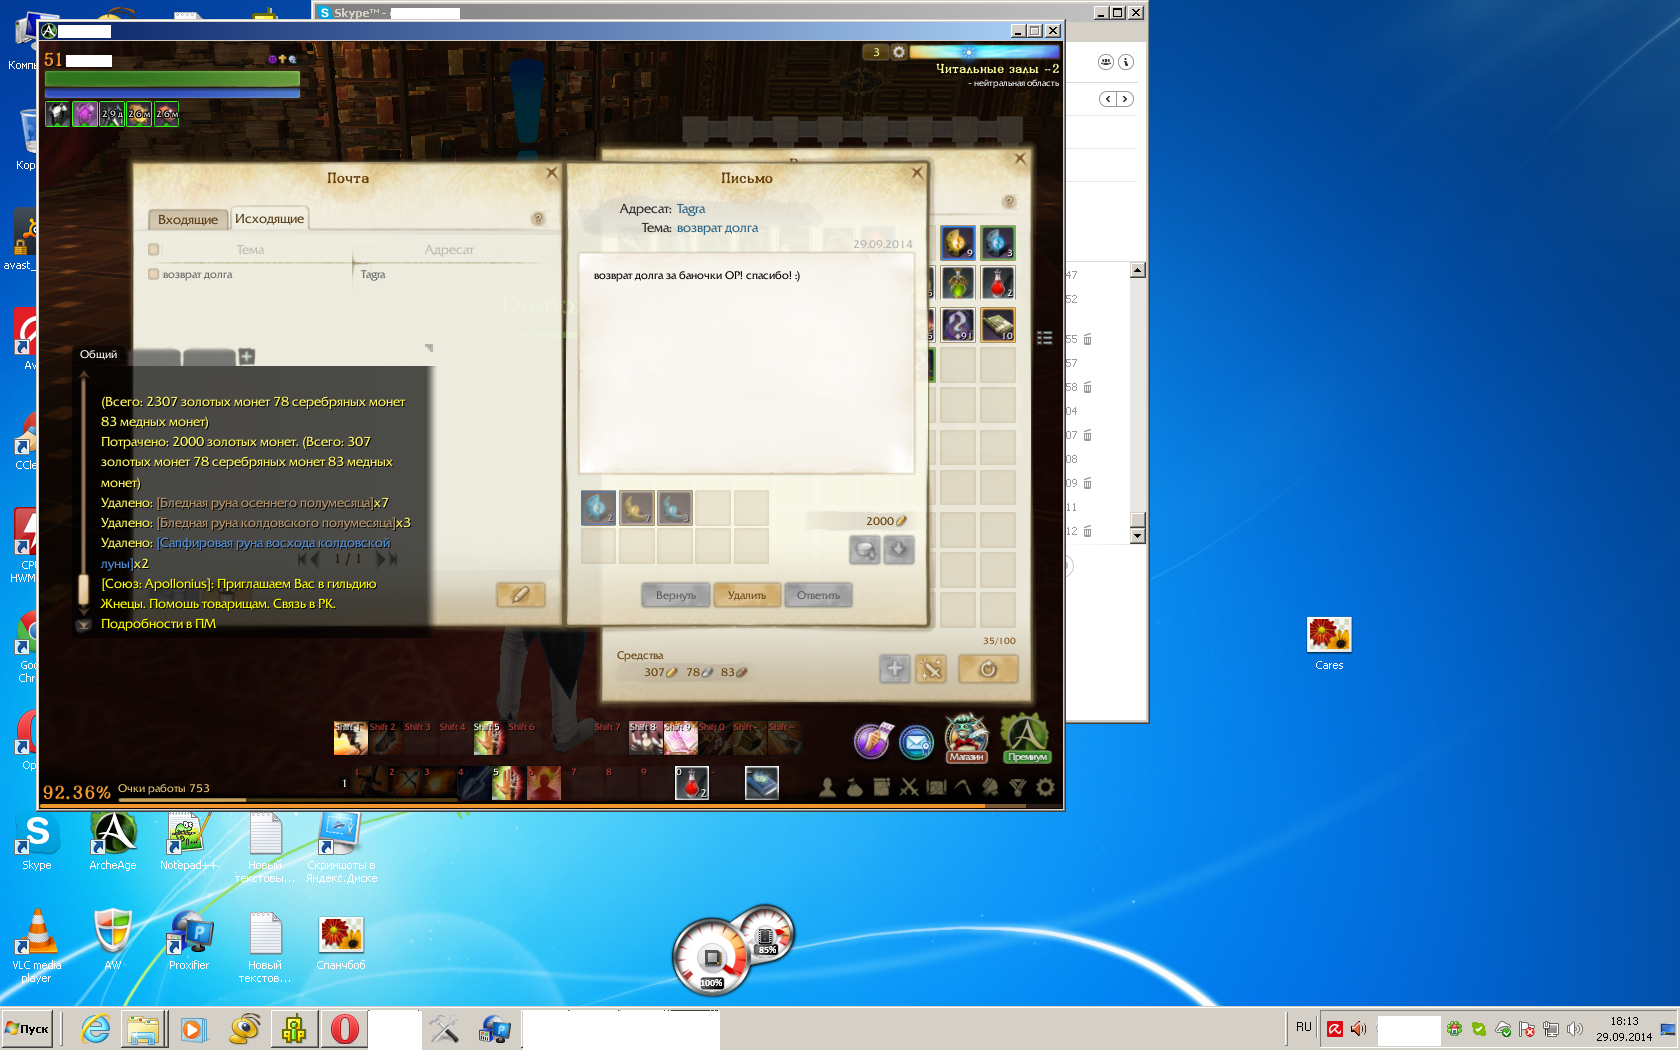This screenshot has height=1050, width=1680.
Task: Close the Почта window
Action: click(552, 173)
